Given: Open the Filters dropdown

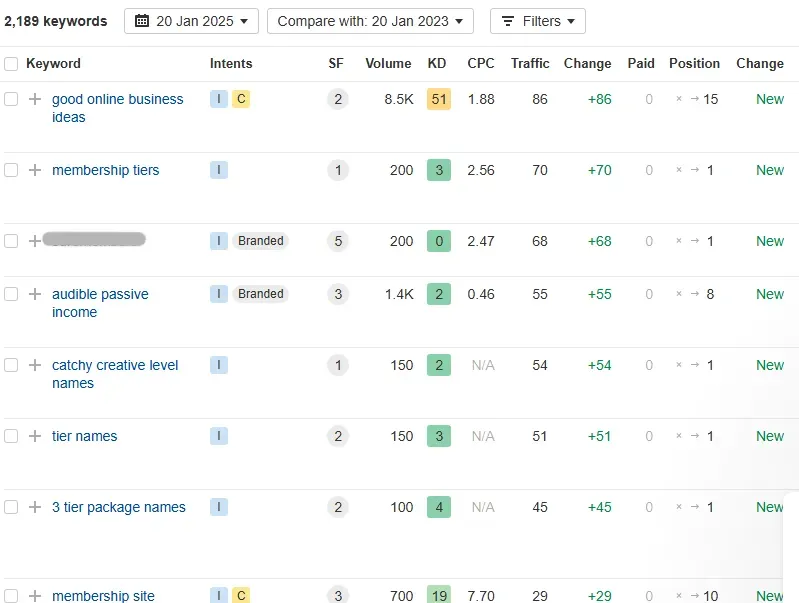Looking at the screenshot, I should tap(538, 21).
